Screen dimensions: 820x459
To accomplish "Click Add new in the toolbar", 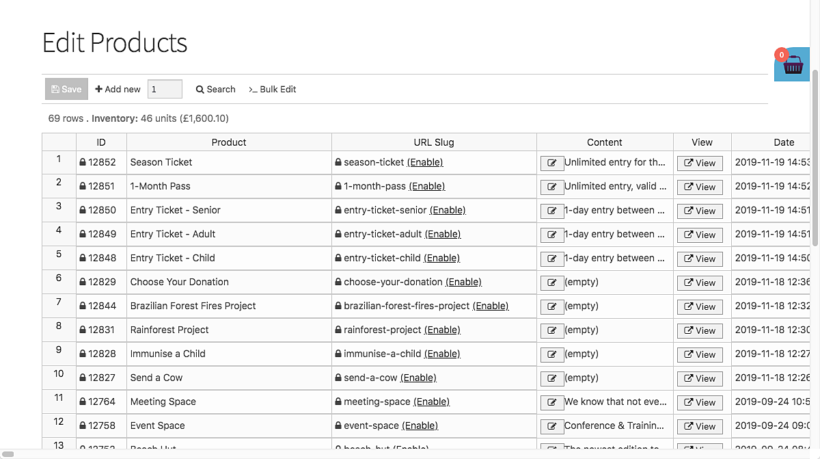I will pyautogui.click(x=118, y=89).
